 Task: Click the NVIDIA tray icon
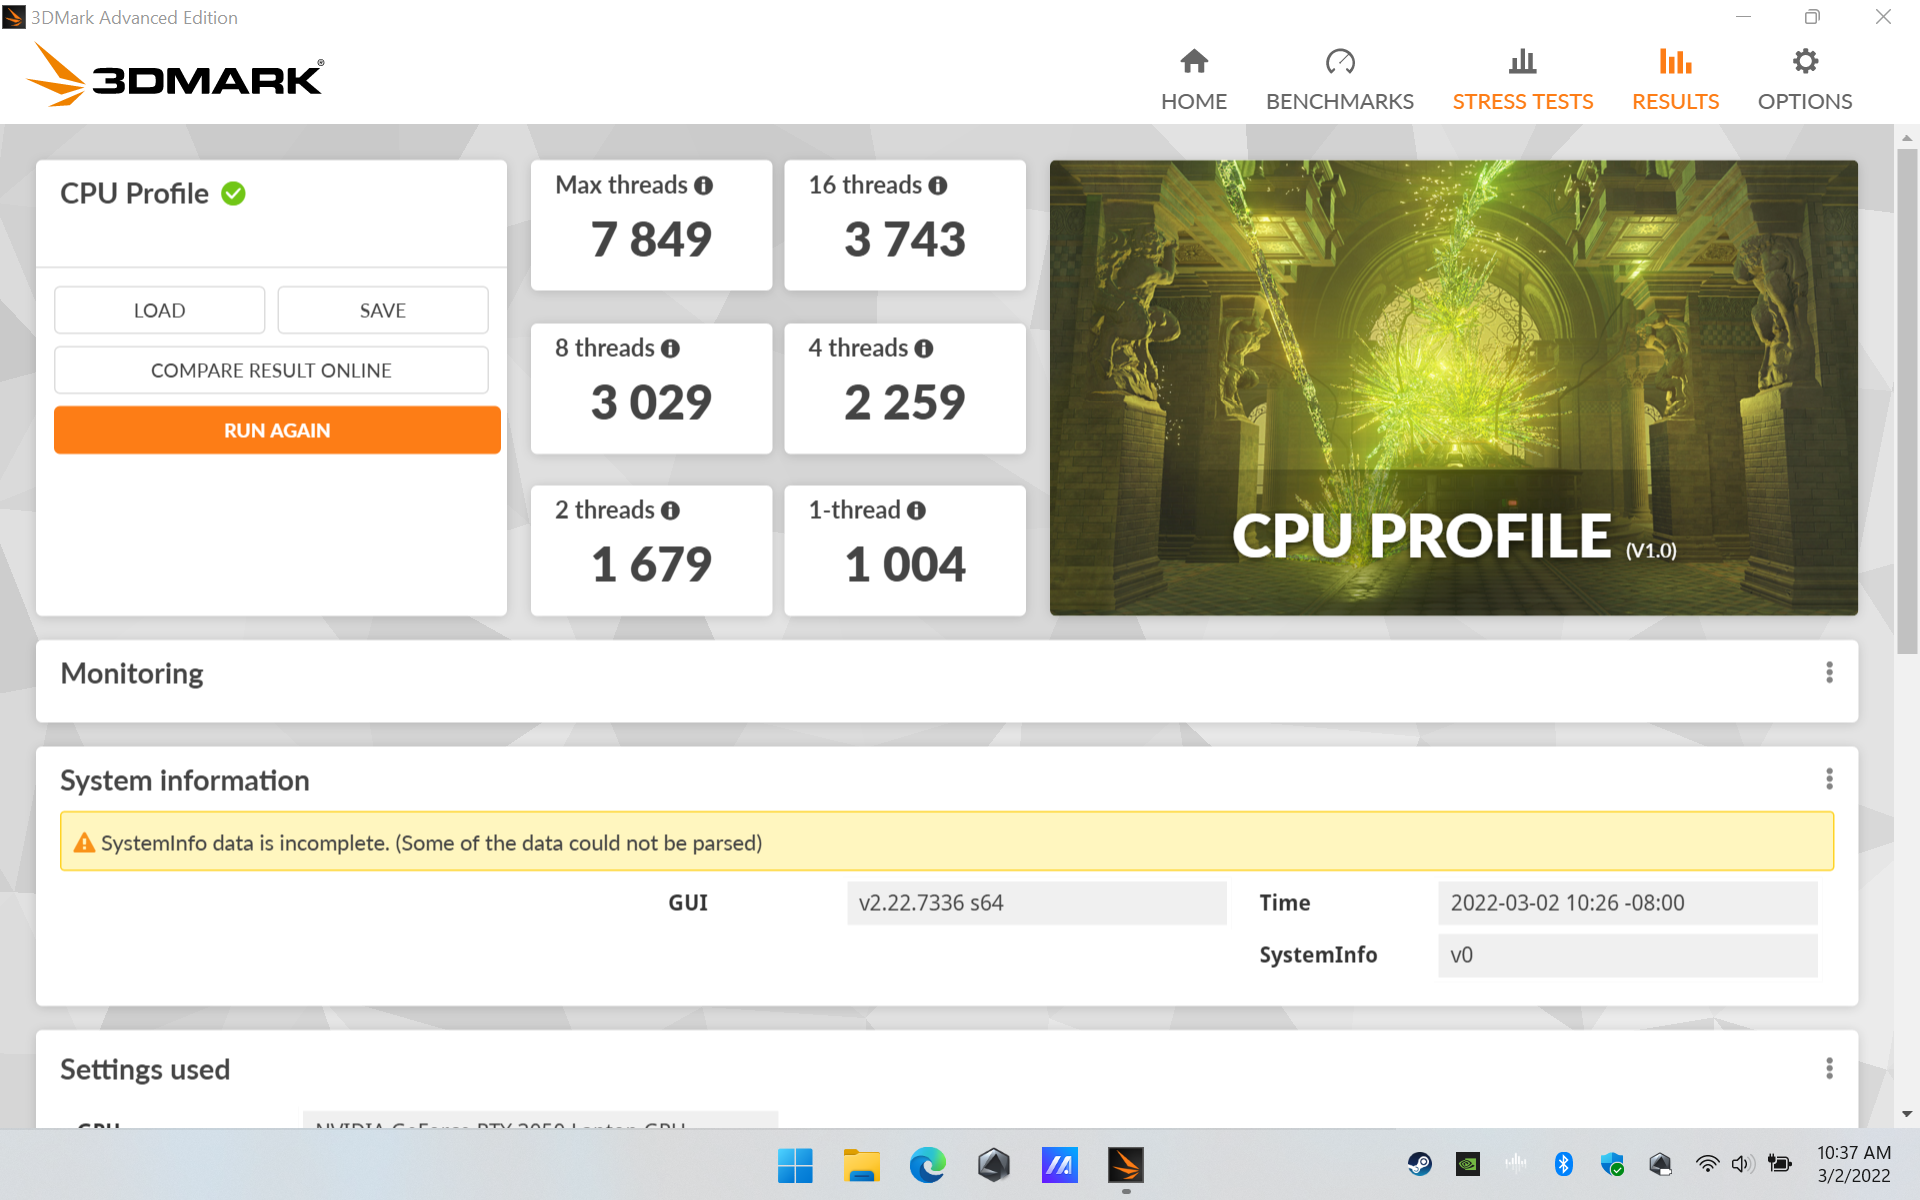[x=1467, y=1164]
